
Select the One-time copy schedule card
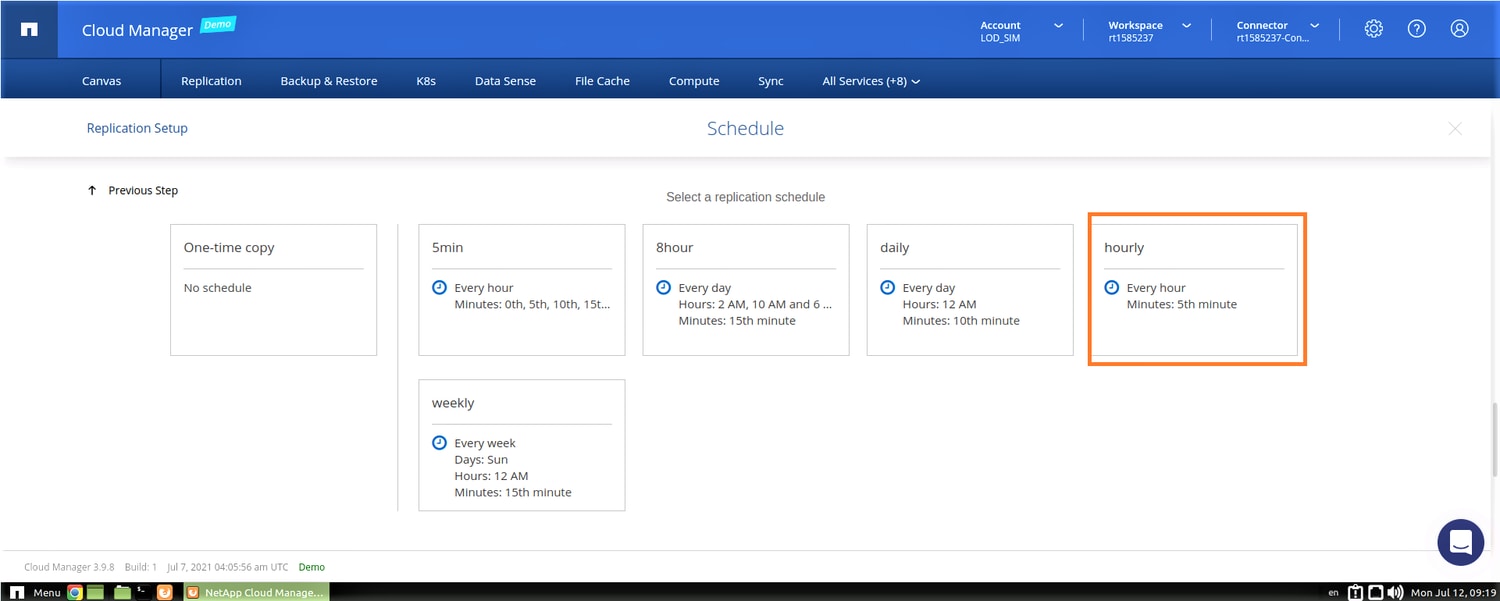(x=273, y=290)
